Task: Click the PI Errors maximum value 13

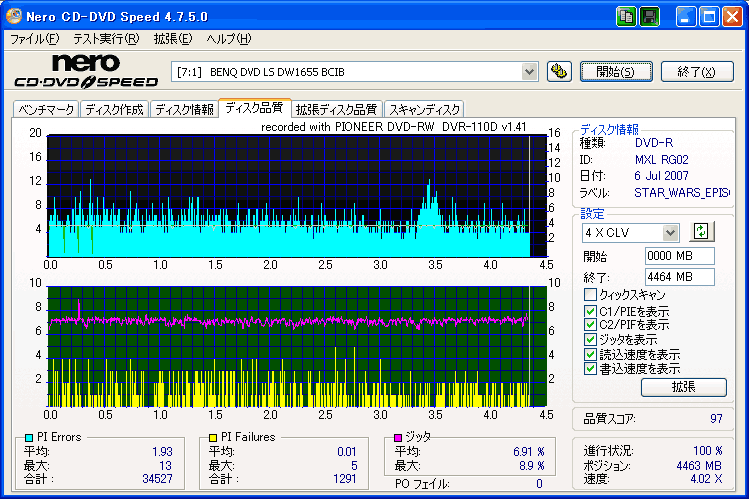Action: click(x=165, y=466)
